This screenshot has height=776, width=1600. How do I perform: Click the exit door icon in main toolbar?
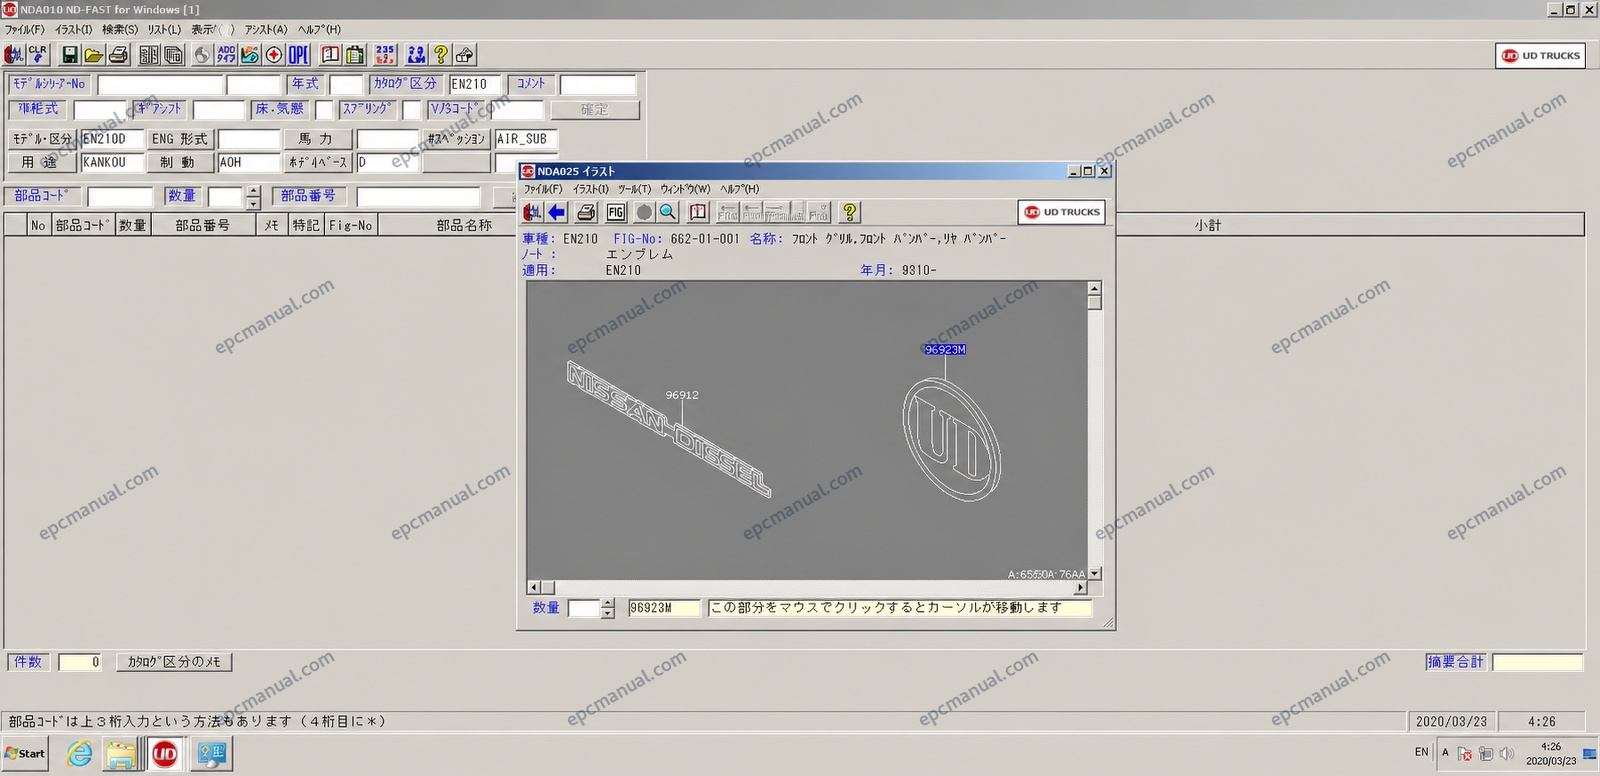[x=14, y=55]
